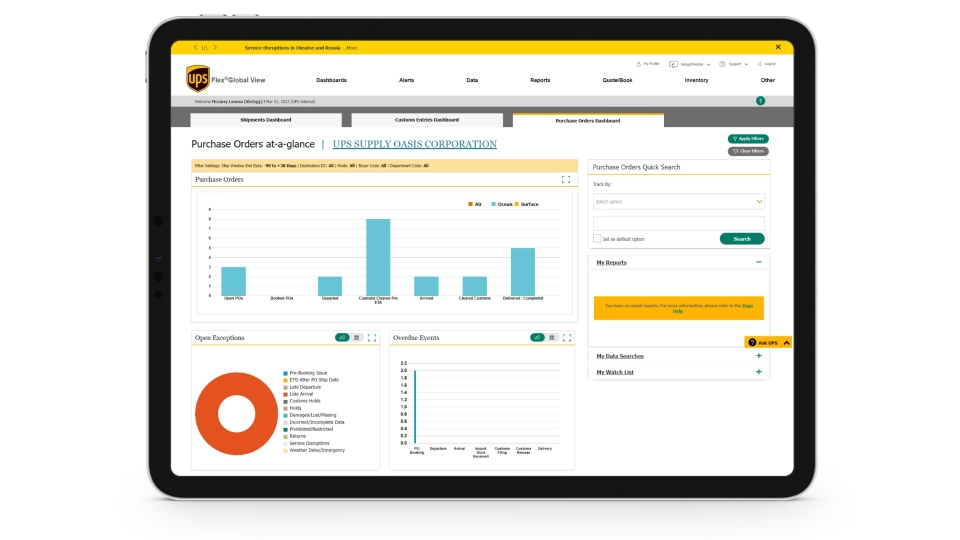Screen dimensions: 960x540
Task: Click the green help question mark icon
Action: [760, 101]
